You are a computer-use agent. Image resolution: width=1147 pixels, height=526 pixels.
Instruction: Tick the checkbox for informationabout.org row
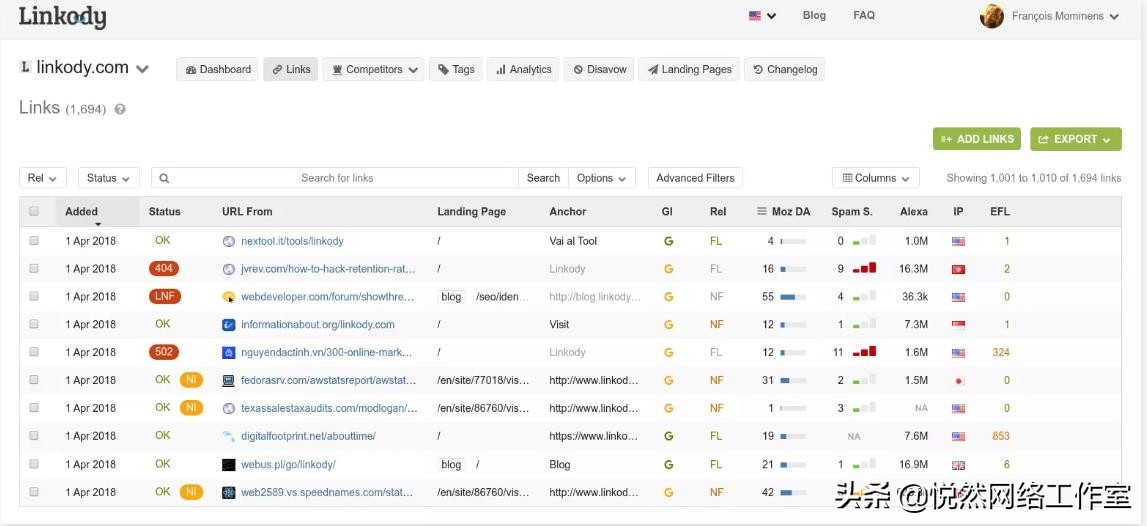pos(34,324)
